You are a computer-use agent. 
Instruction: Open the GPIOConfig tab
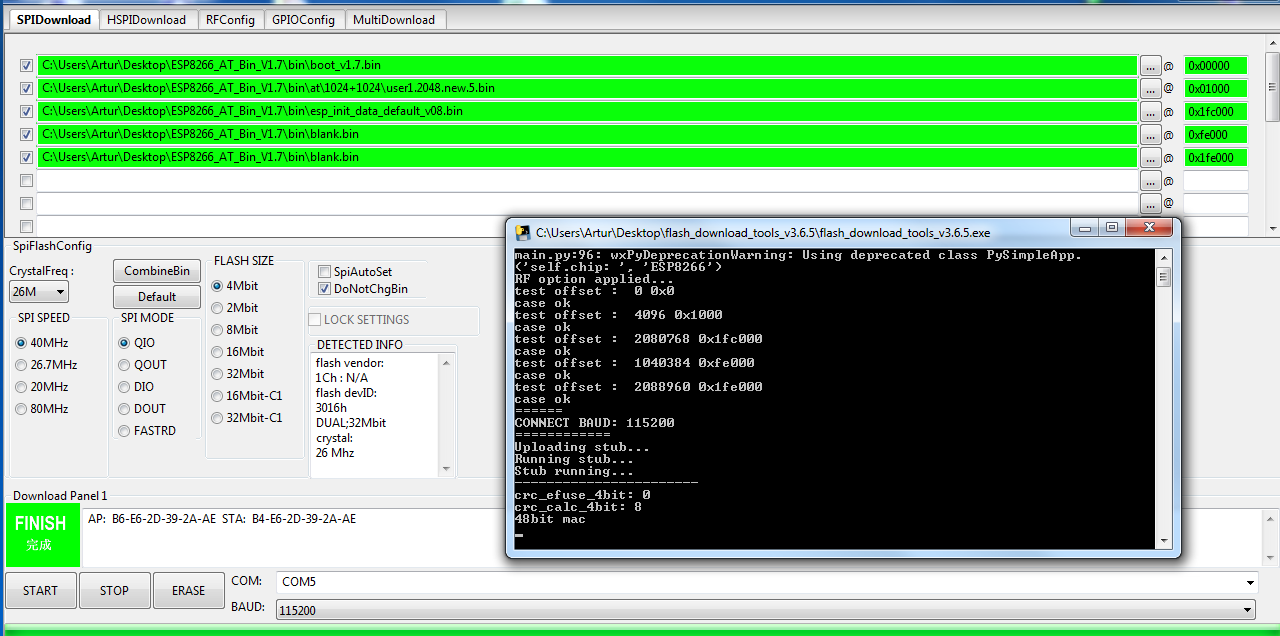click(304, 19)
